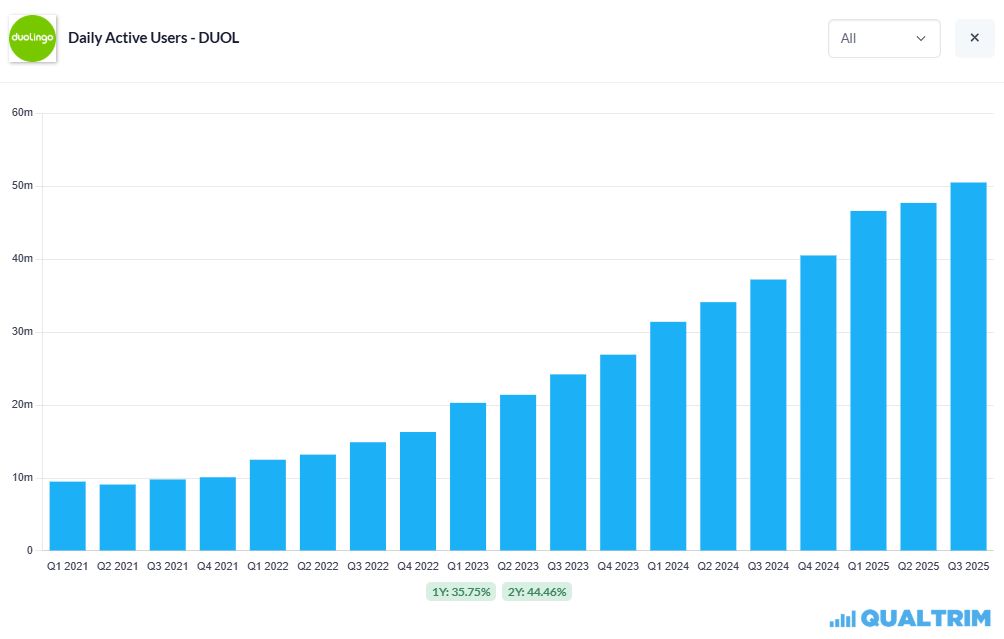Click the Qualtrim logo watermark
Viewport: 1004px width, 639px height.
click(x=910, y=619)
